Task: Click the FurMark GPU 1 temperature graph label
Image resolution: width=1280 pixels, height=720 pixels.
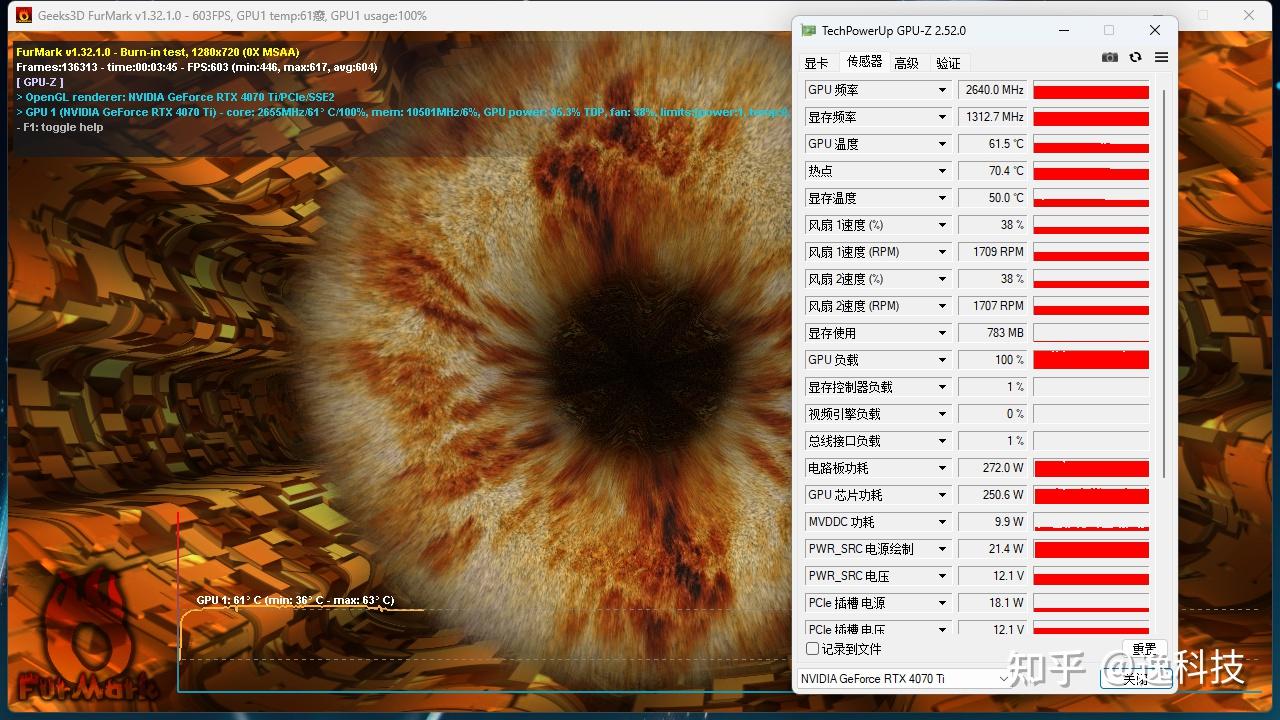Action: [x=295, y=600]
